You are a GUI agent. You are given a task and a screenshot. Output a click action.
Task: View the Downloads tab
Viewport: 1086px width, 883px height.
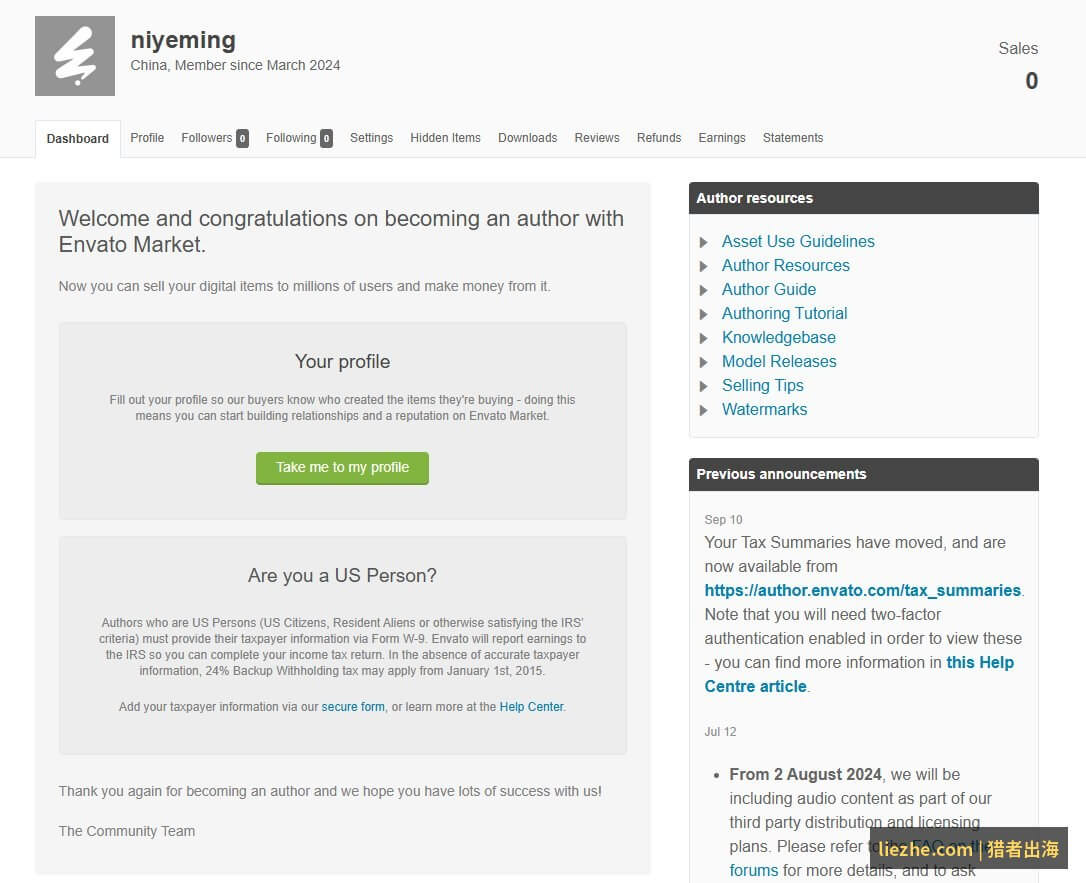pyautogui.click(x=527, y=138)
